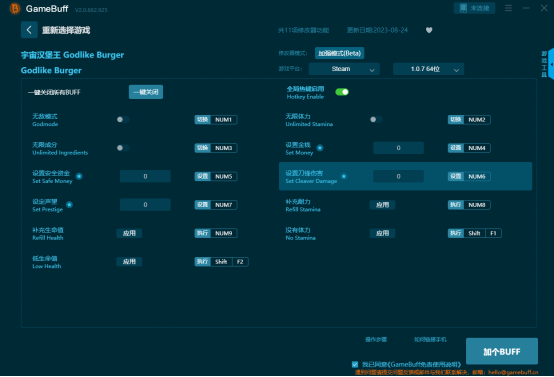Image resolution: width=554 pixels, height=377 pixels.
Task: Toggle Godmode switch on
Action: pyautogui.click(x=123, y=119)
